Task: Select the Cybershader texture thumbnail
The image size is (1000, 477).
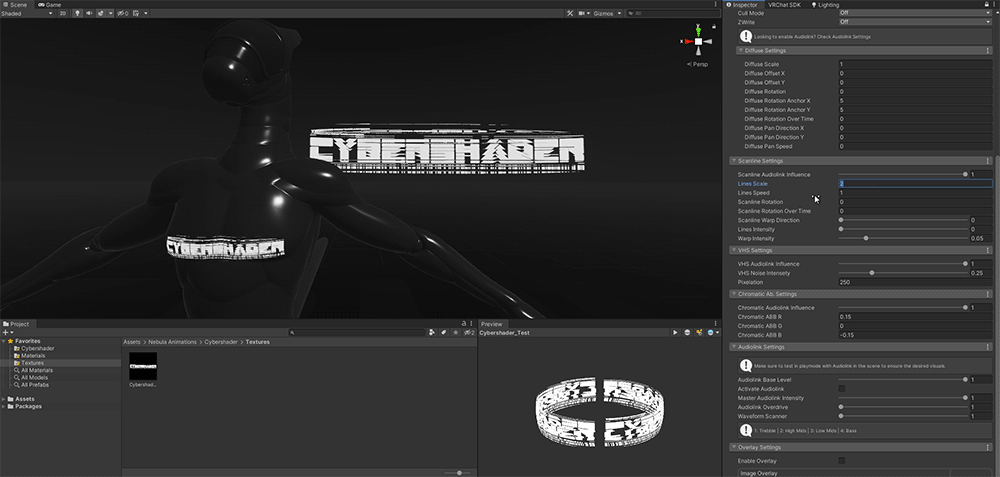Action: pos(143,367)
